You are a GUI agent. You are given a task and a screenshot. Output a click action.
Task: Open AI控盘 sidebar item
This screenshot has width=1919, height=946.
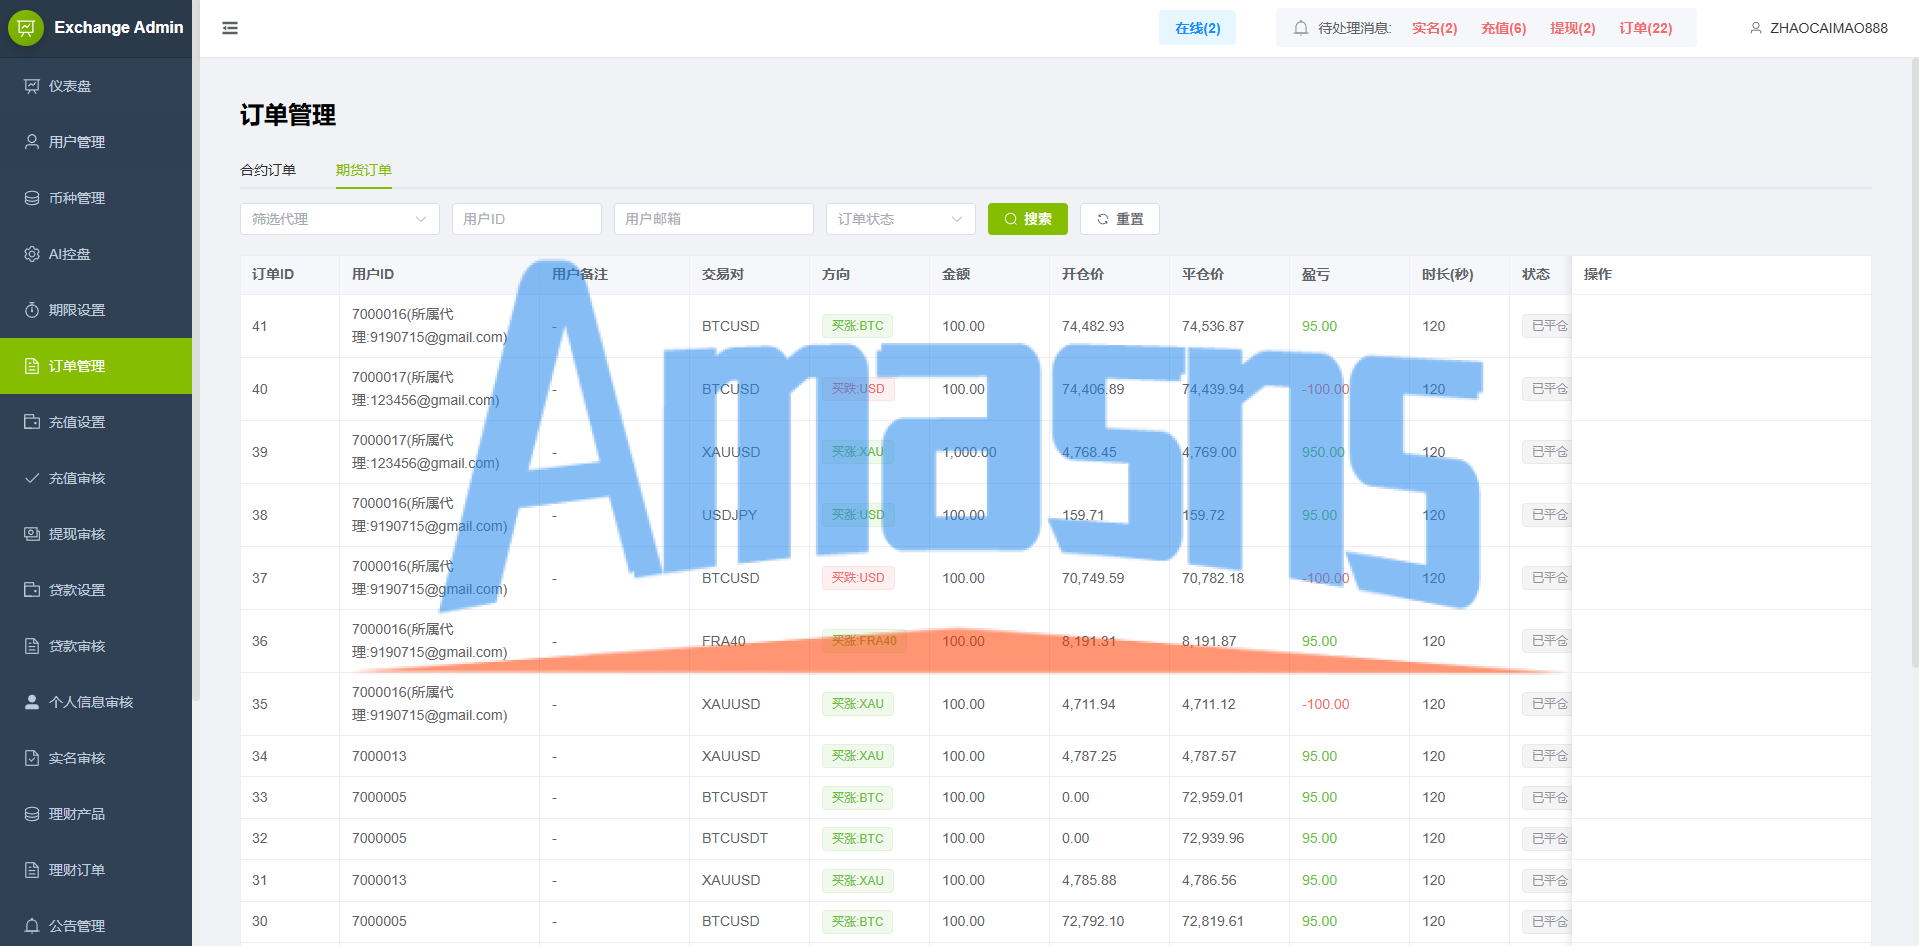point(96,254)
